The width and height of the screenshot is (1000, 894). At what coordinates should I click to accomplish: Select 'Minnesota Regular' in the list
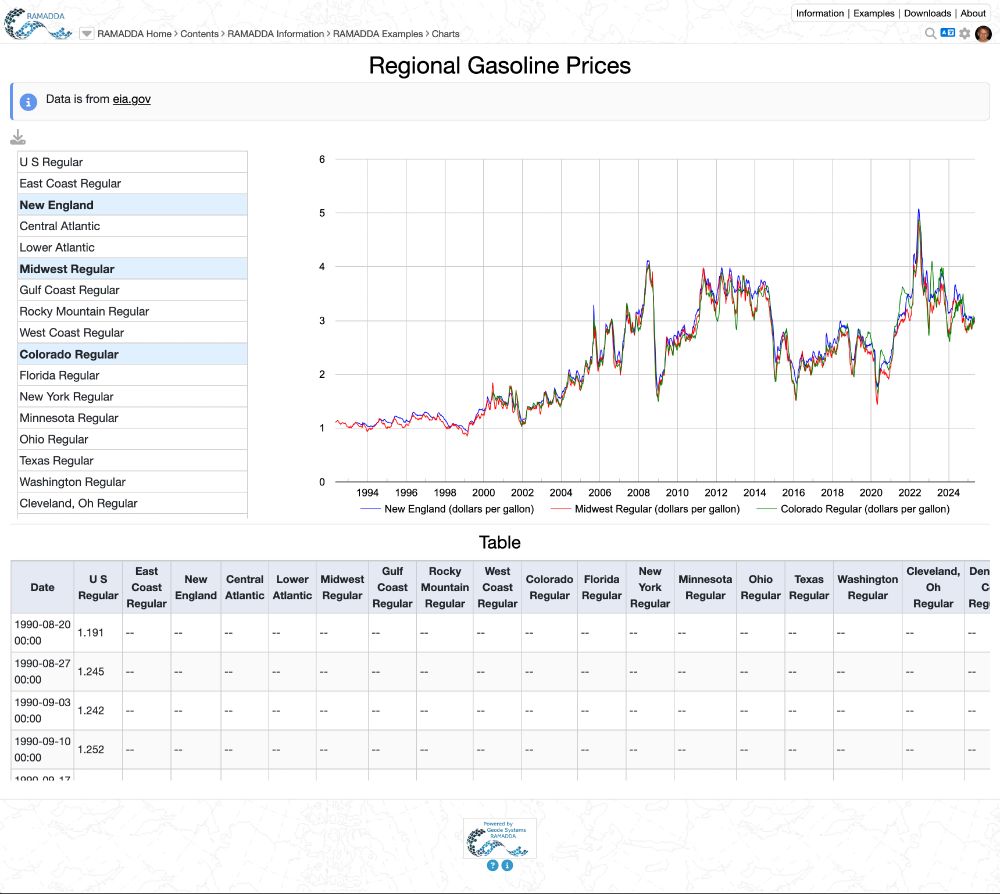coord(133,418)
